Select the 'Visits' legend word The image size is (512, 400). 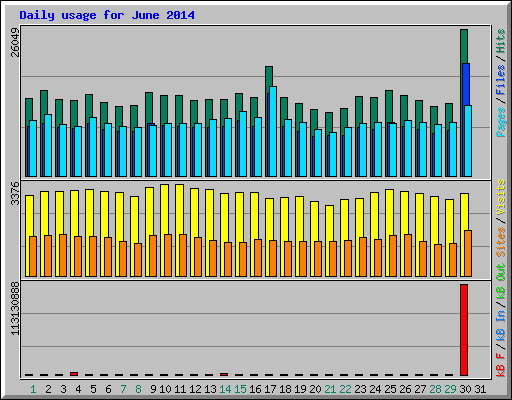(500, 197)
